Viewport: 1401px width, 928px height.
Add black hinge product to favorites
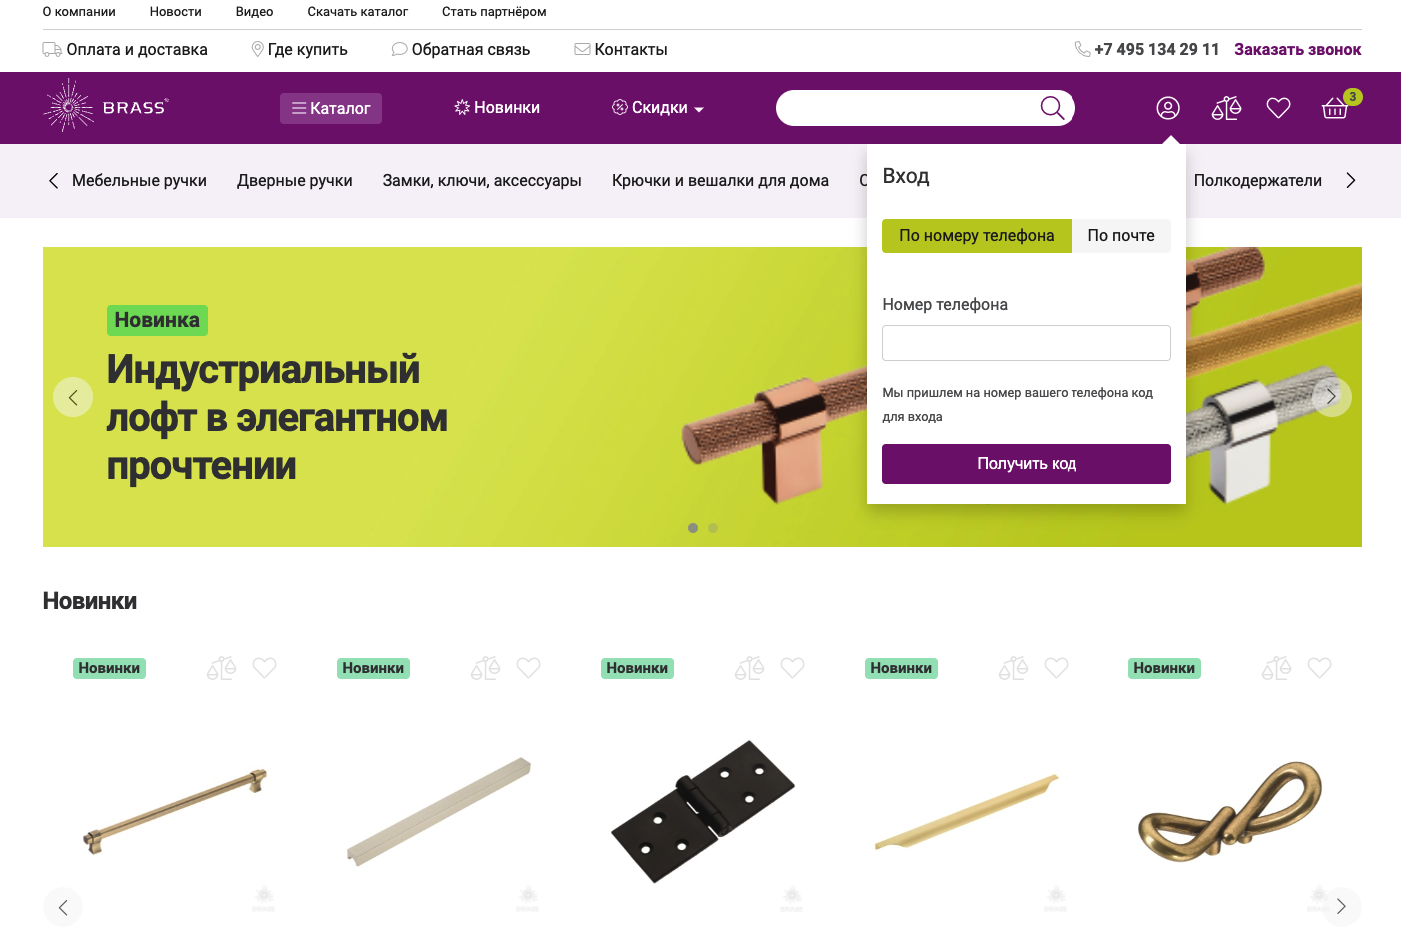pyautogui.click(x=792, y=667)
